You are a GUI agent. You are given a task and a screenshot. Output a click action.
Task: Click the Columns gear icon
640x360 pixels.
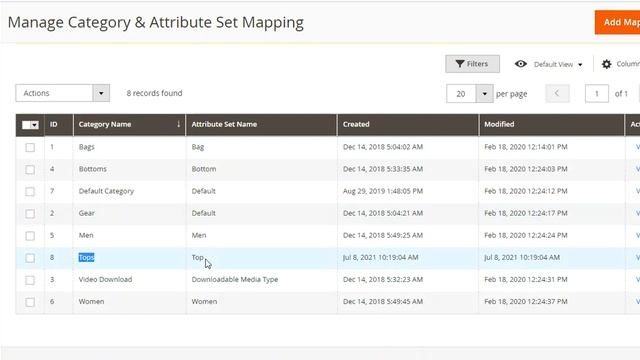point(607,64)
